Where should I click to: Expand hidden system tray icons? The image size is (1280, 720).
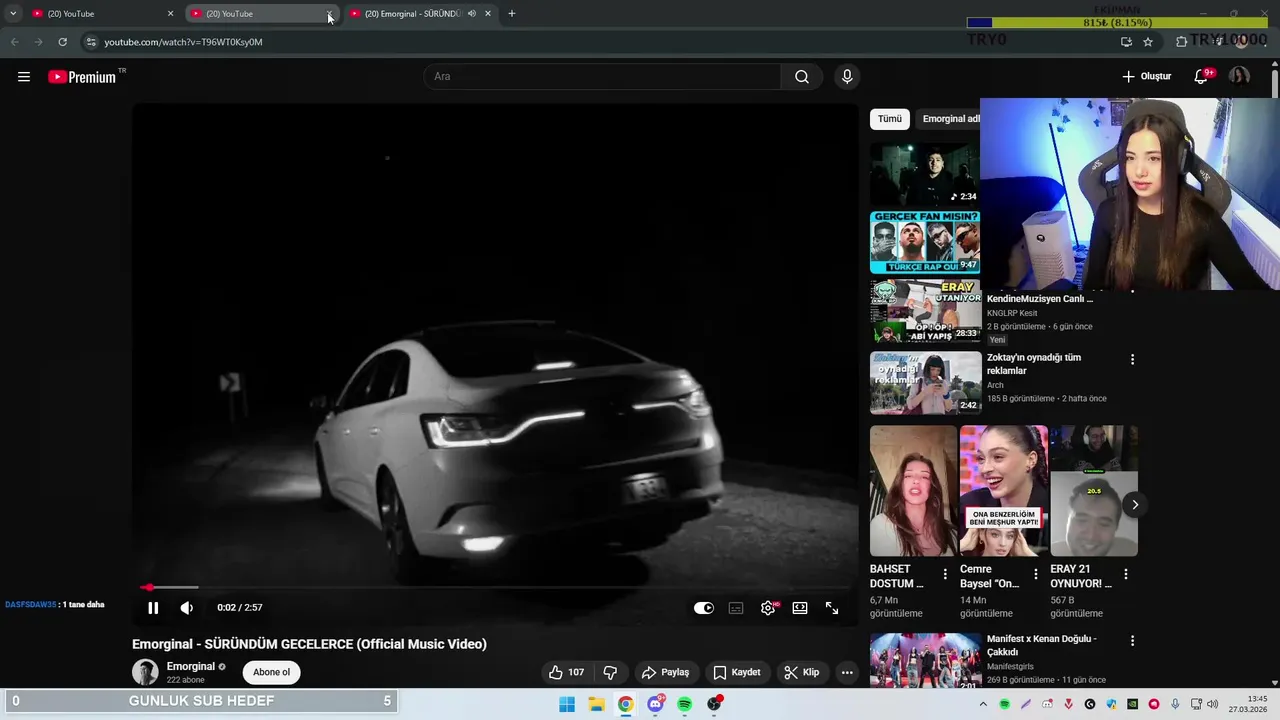(983, 704)
